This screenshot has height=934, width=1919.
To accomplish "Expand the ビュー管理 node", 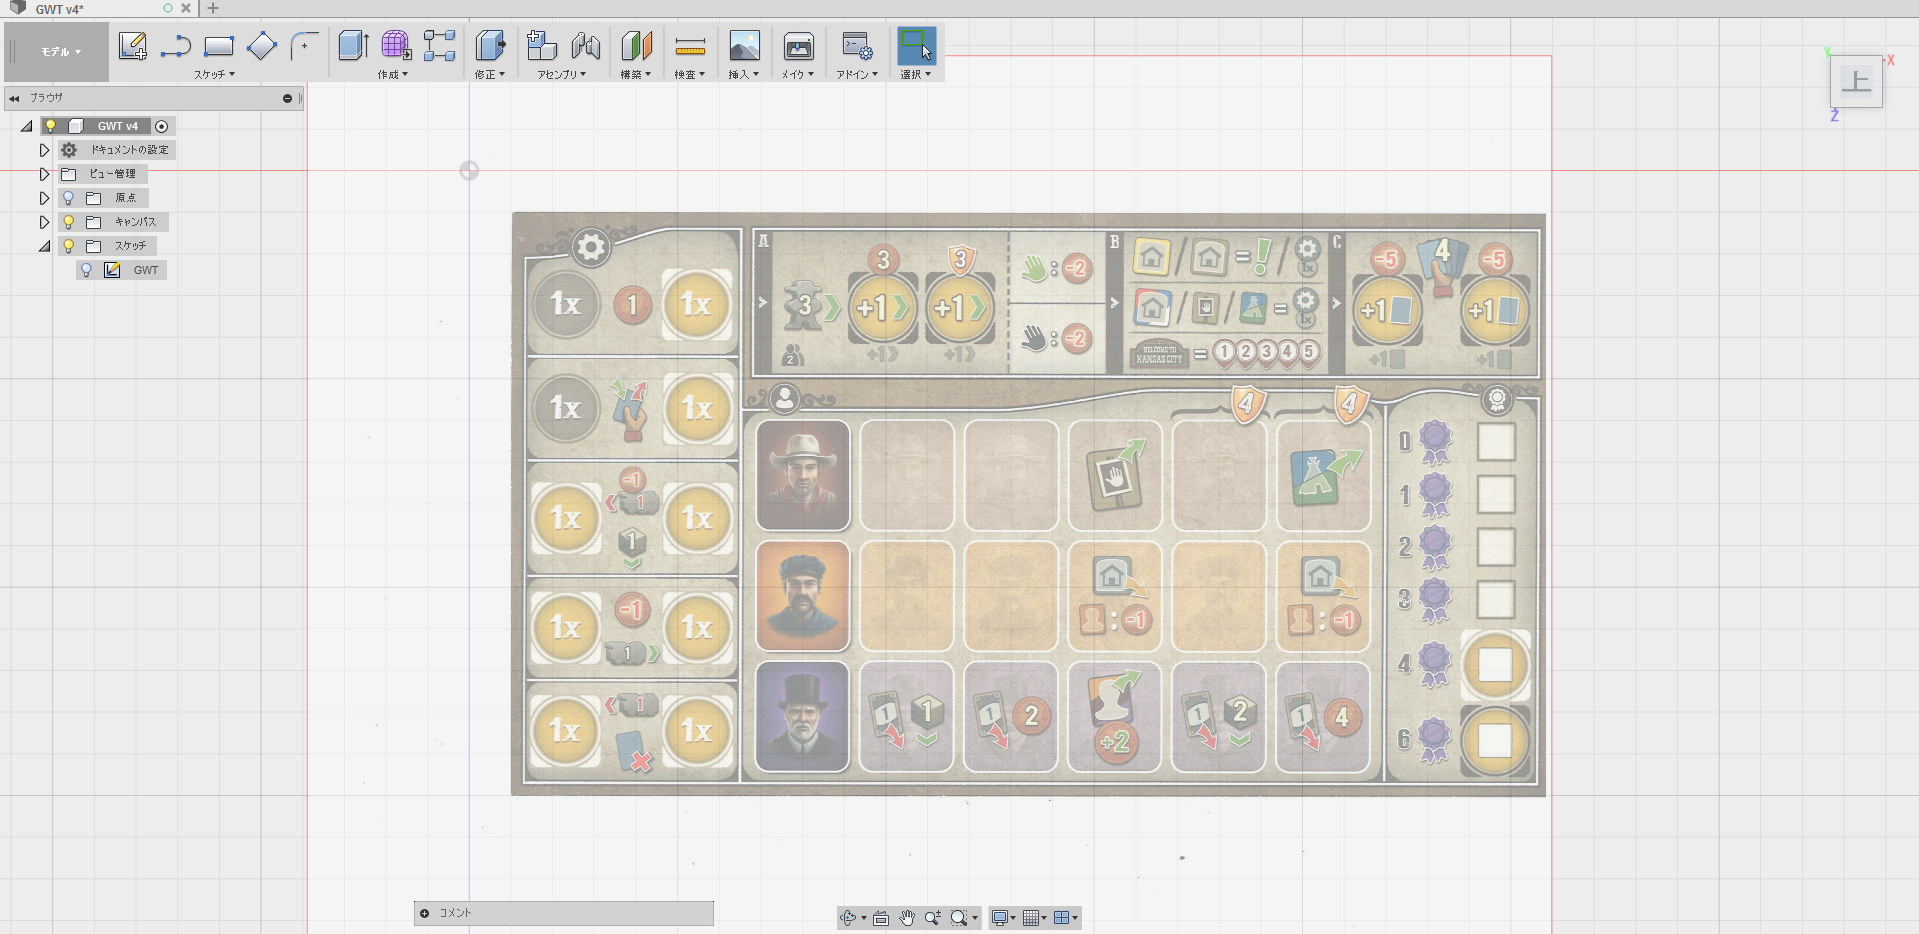I will pos(44,174).
